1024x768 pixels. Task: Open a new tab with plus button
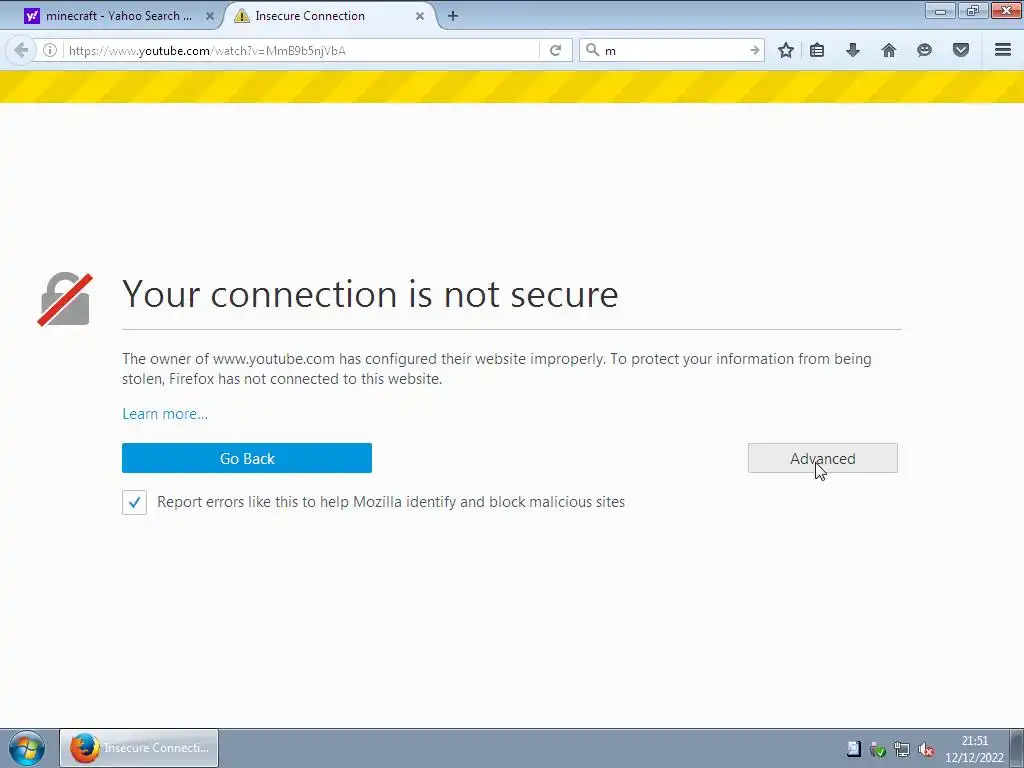click(x=453, y=16)
